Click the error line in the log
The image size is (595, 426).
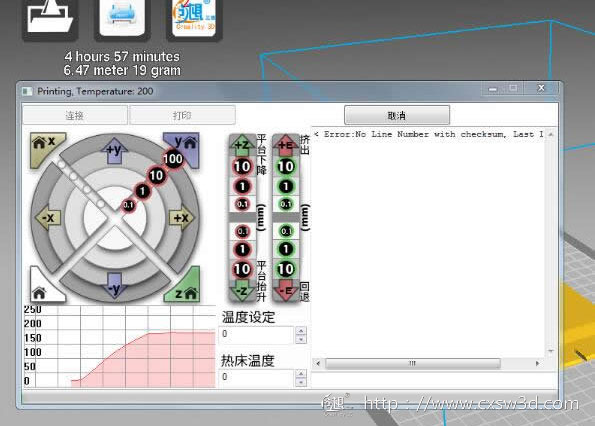click(429, 134)
